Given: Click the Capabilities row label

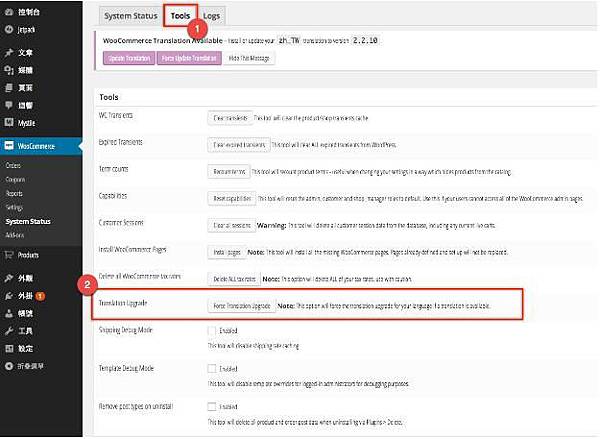Looking at the screenshot, I should pyautogui.click(x=112, y=196).
